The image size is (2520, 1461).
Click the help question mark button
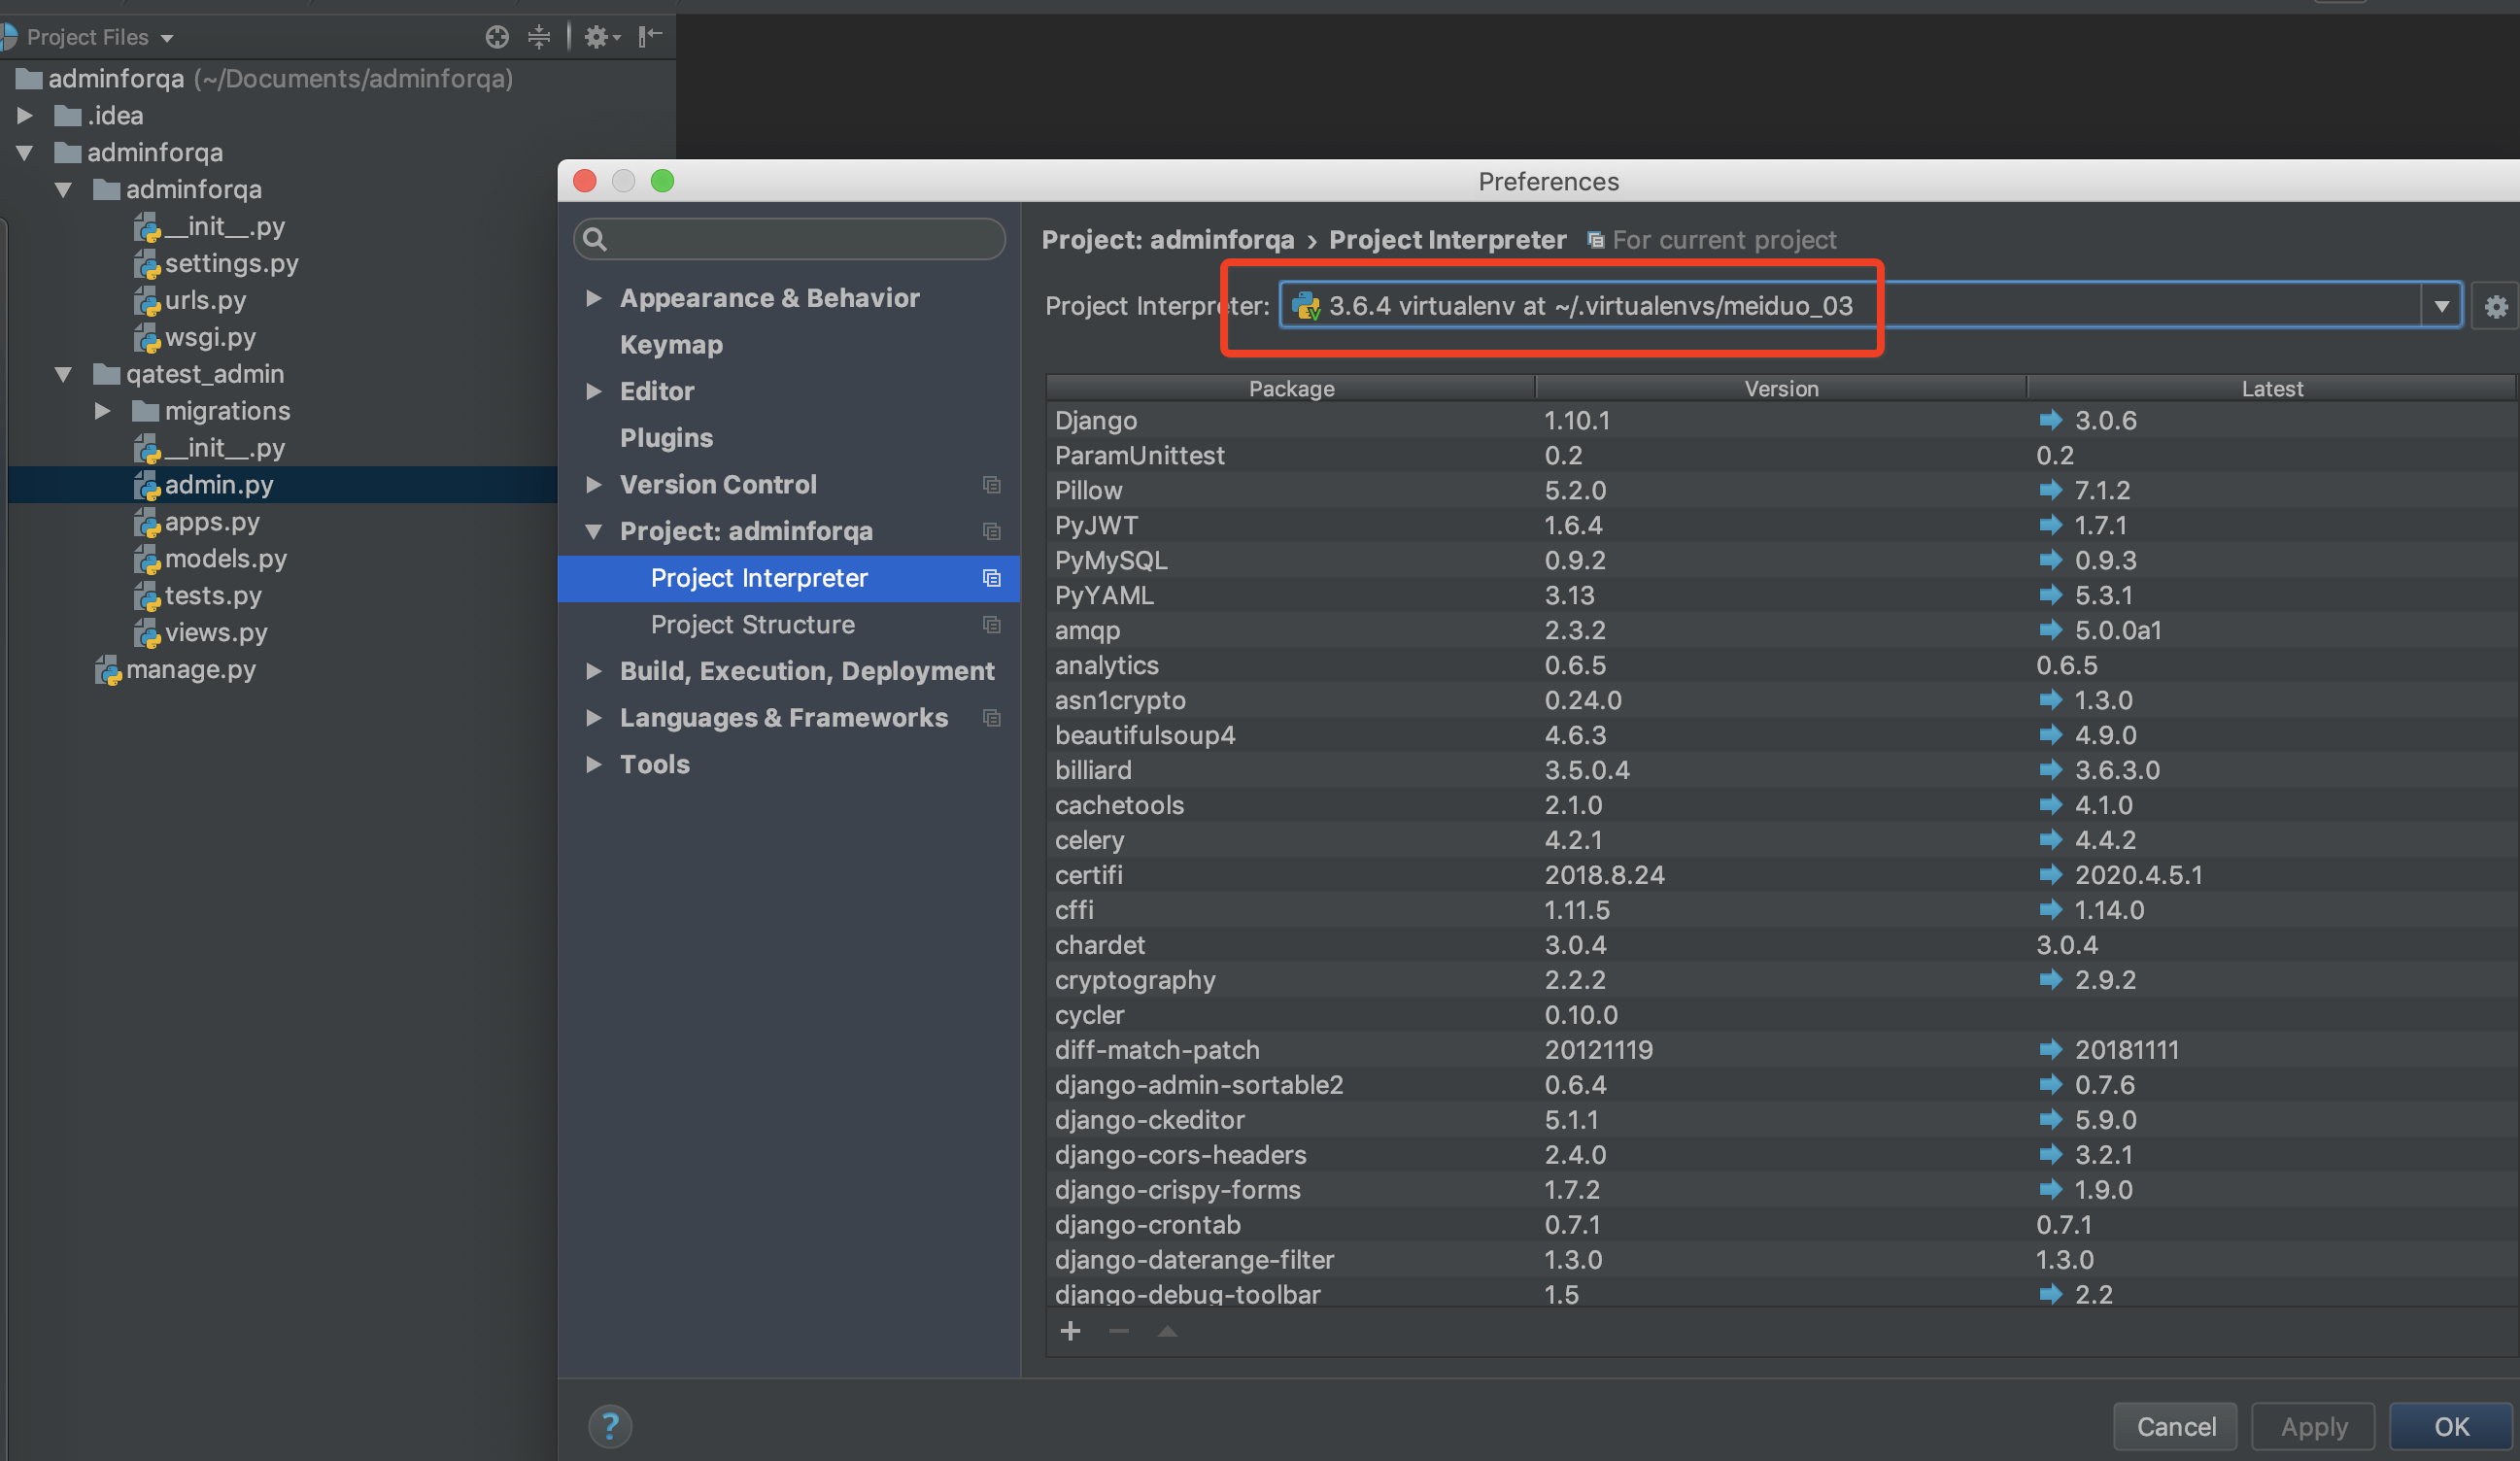pos(610,1425)
